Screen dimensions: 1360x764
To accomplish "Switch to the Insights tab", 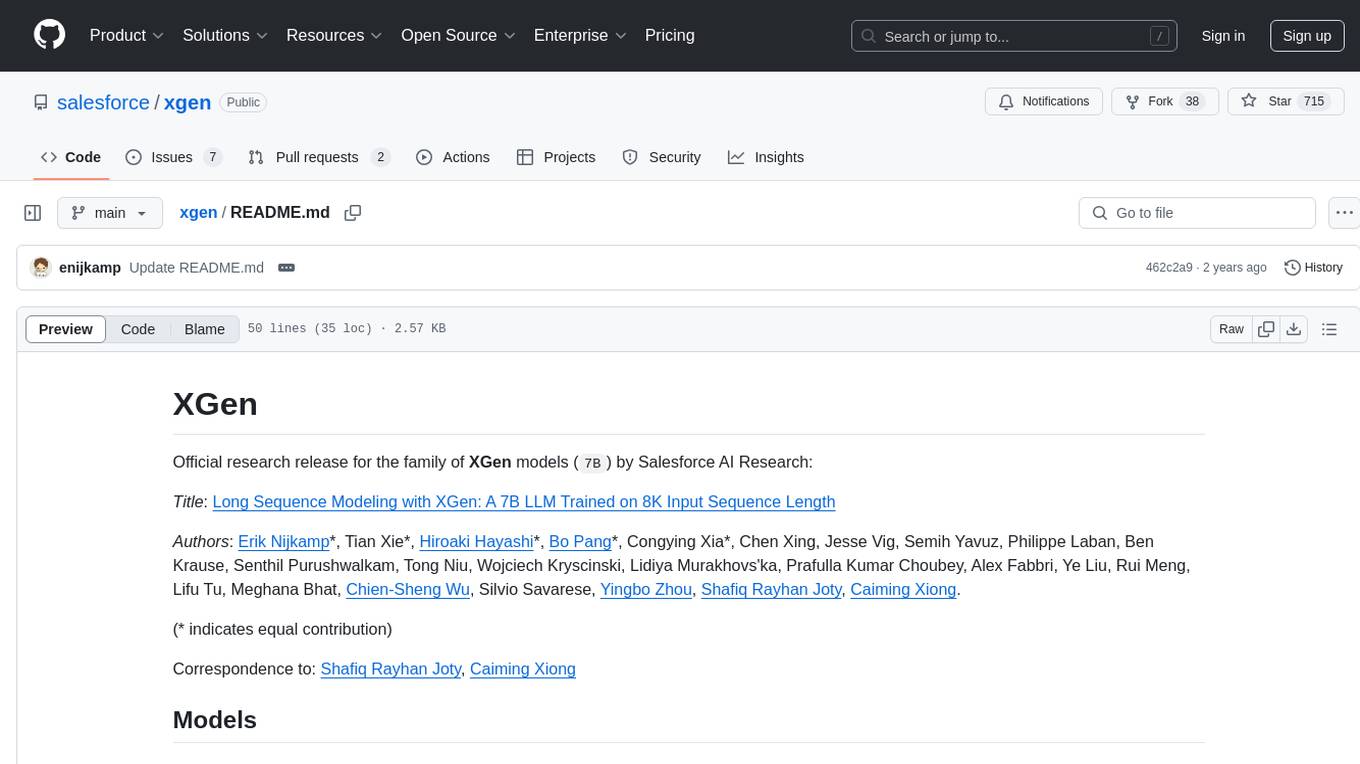I will click(766, 157).
